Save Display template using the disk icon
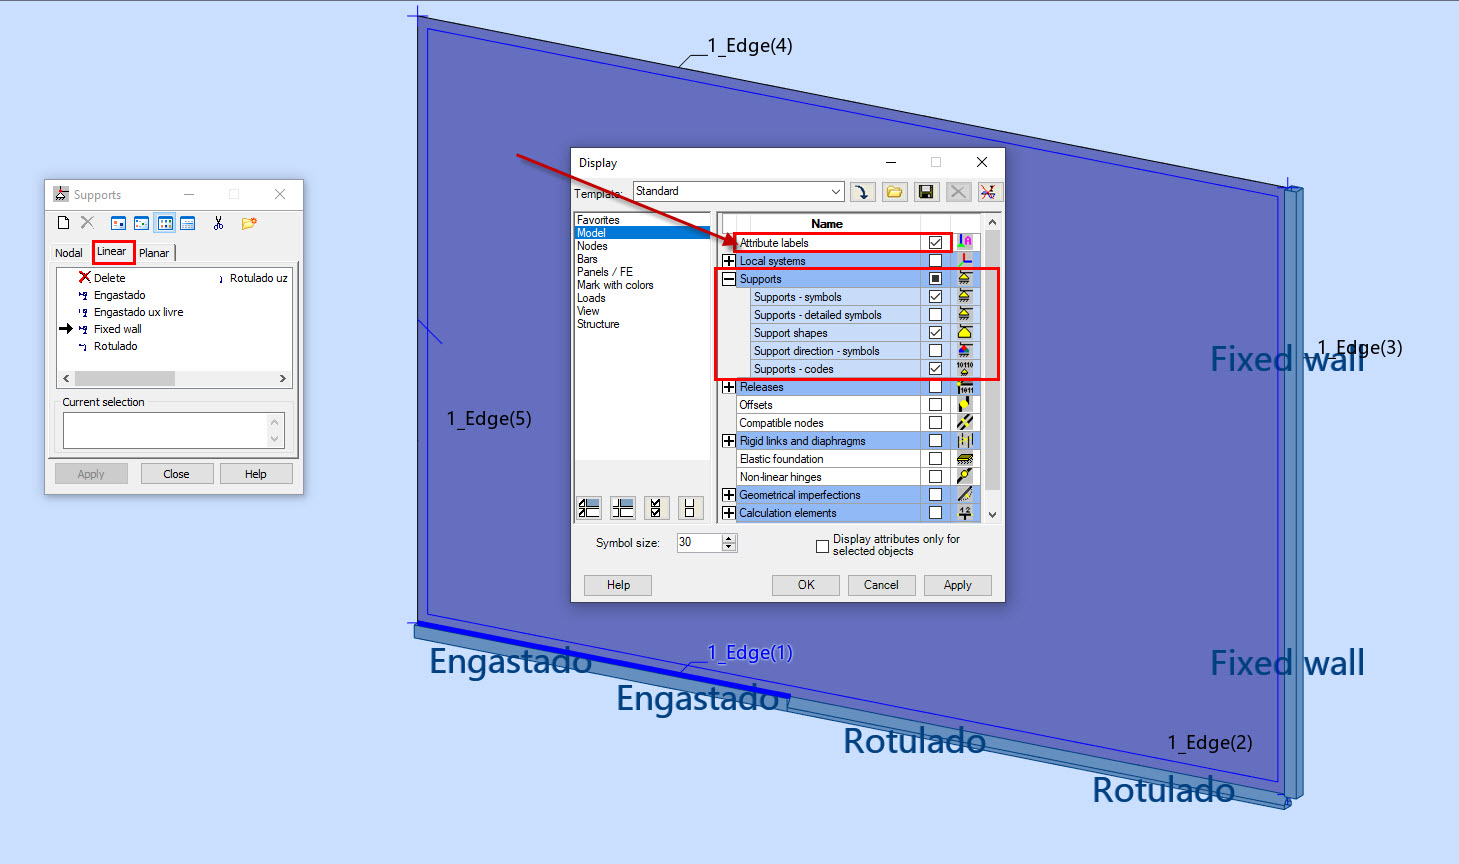 (x=926, y=191)
